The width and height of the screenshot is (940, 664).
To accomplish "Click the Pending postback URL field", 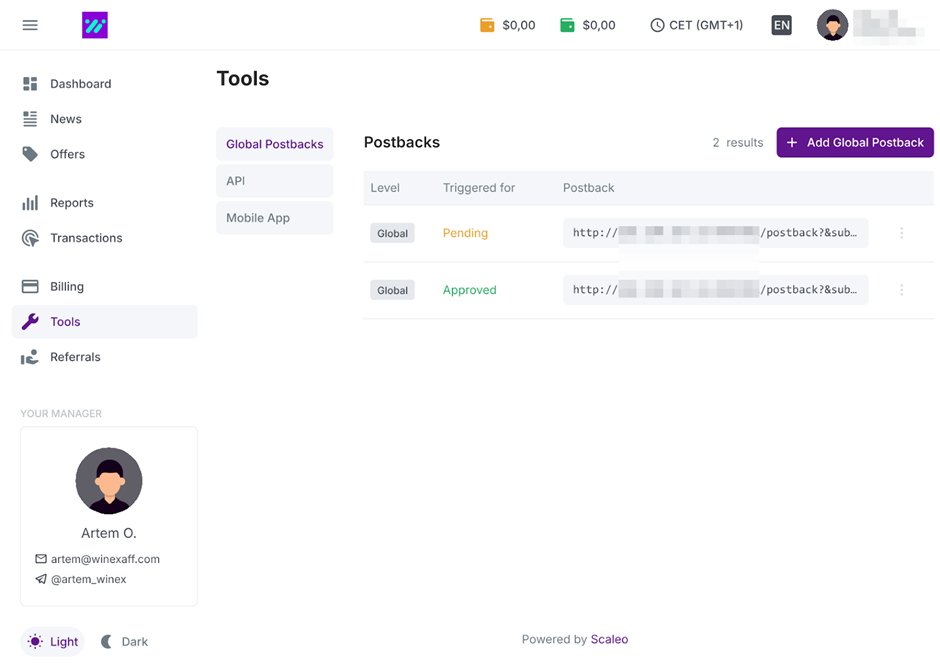I will (x=714, y=233).
